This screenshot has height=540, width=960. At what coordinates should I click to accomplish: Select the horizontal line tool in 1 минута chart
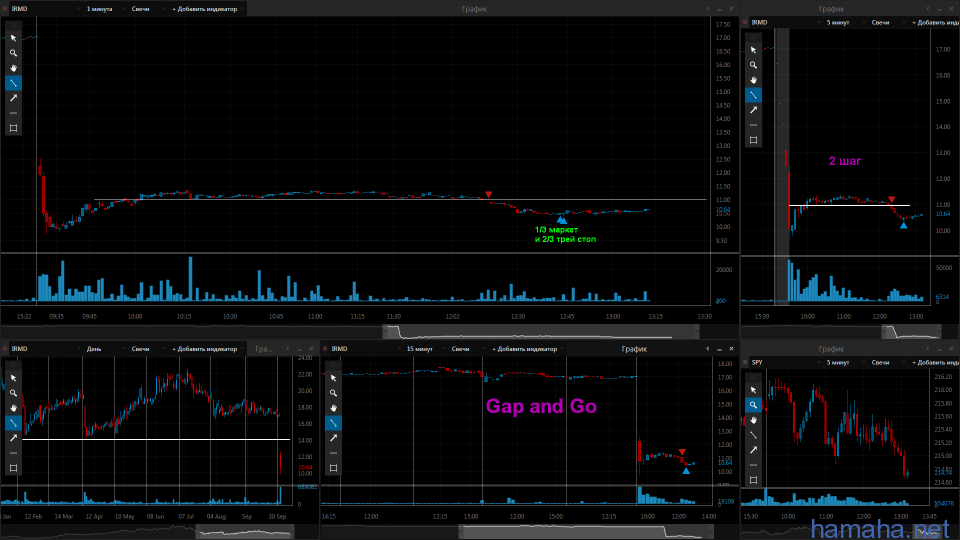coord(13,113)
